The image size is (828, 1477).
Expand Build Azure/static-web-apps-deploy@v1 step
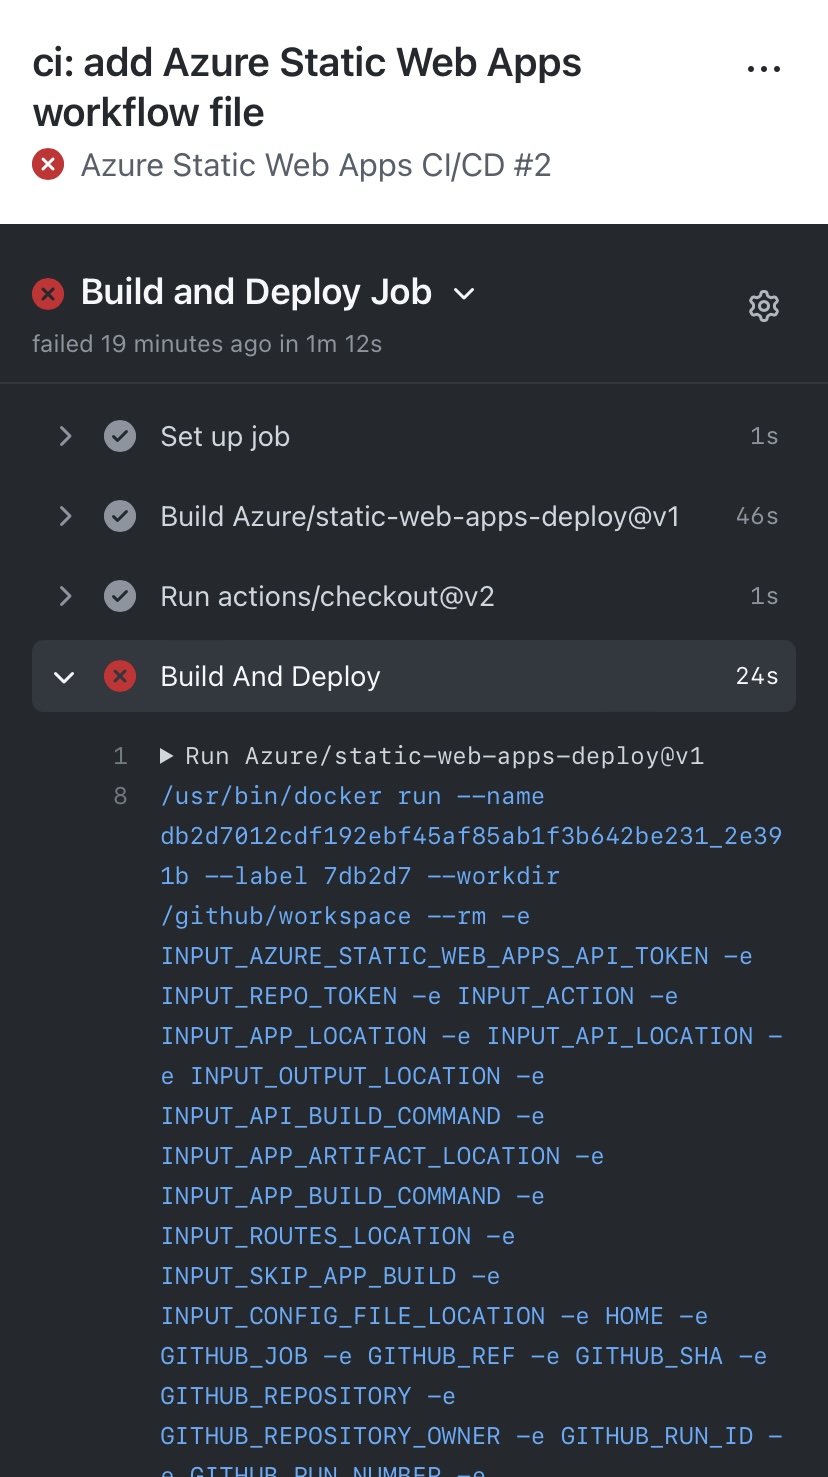(65, 516)
